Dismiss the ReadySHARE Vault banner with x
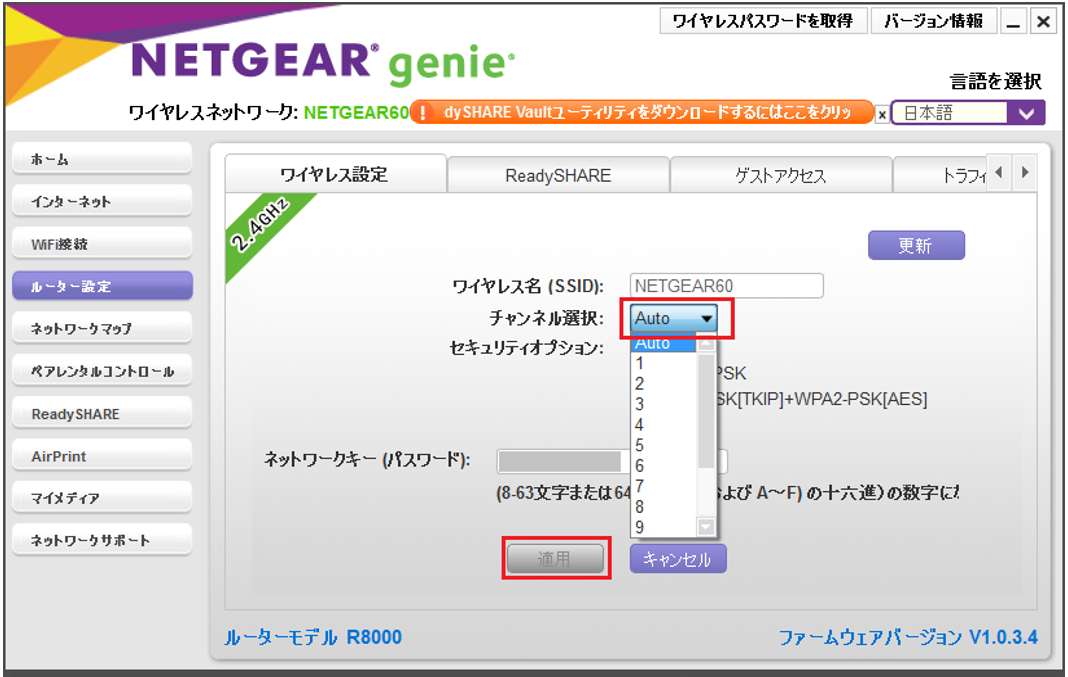The image size is (1068, 677). pyautogui.click(x=882, y=114)
